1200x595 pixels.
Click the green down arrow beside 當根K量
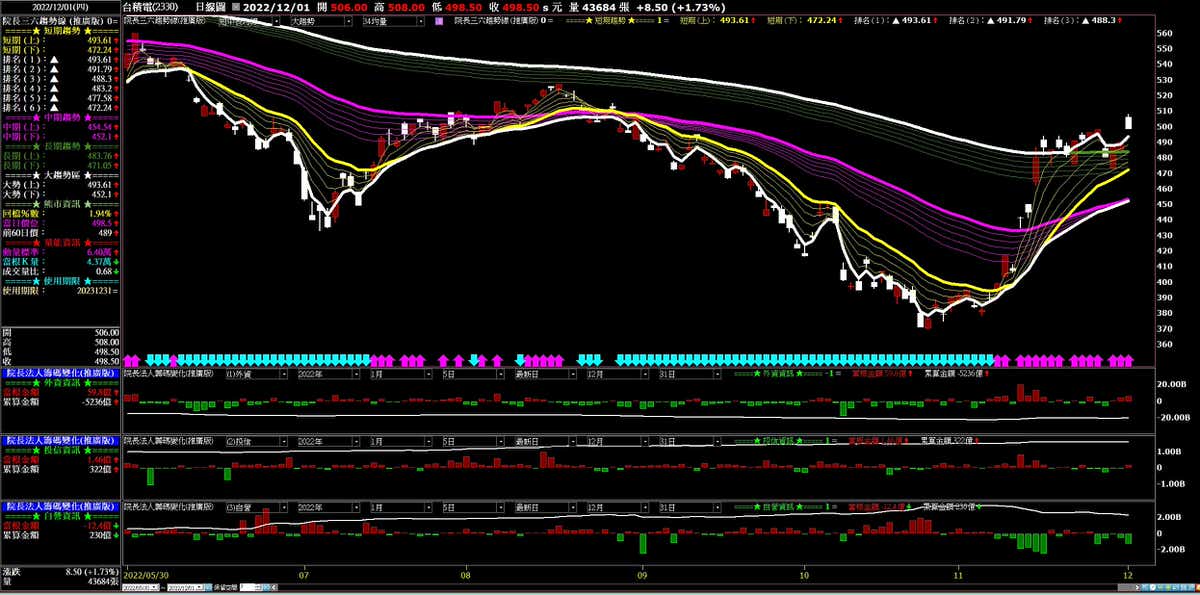116,262
